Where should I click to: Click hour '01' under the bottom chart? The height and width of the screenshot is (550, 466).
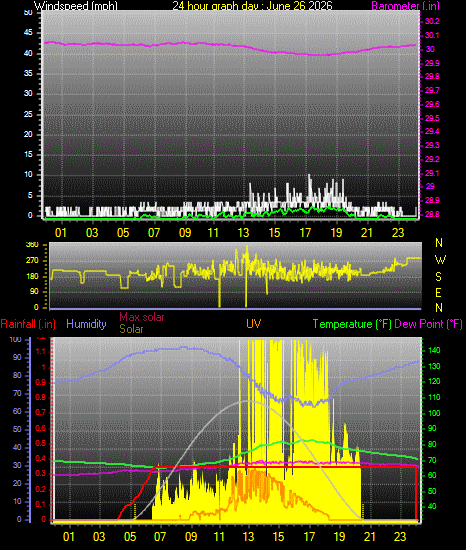point(69,537)
